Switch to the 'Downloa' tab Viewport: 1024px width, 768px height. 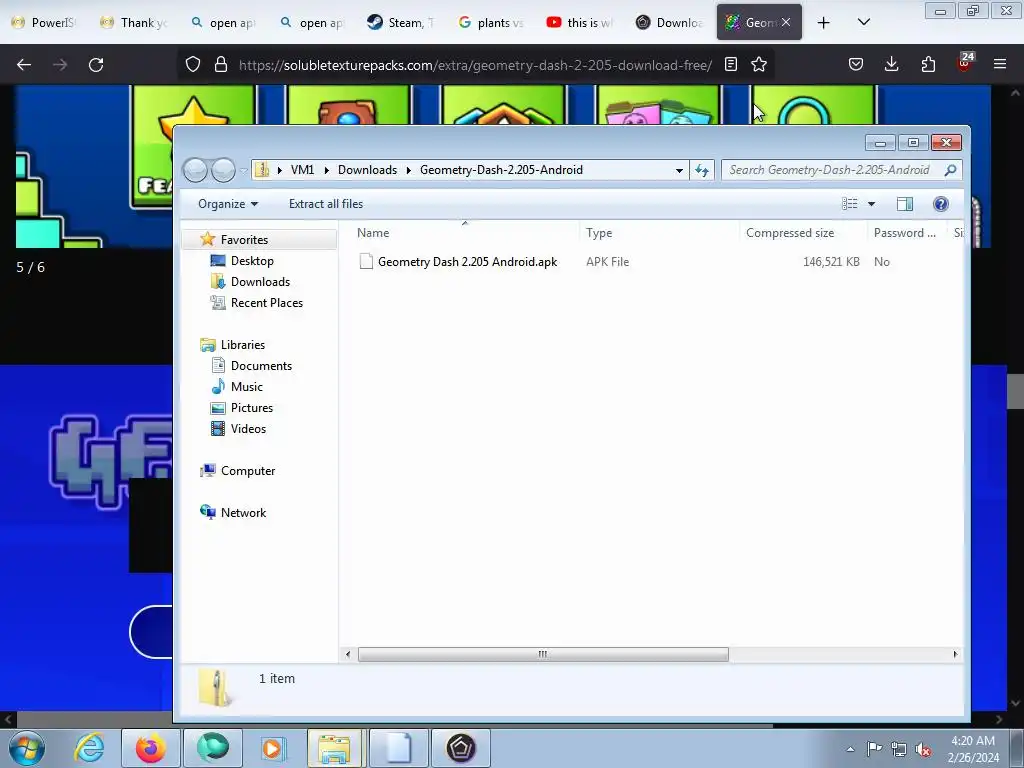coord(670,22)
